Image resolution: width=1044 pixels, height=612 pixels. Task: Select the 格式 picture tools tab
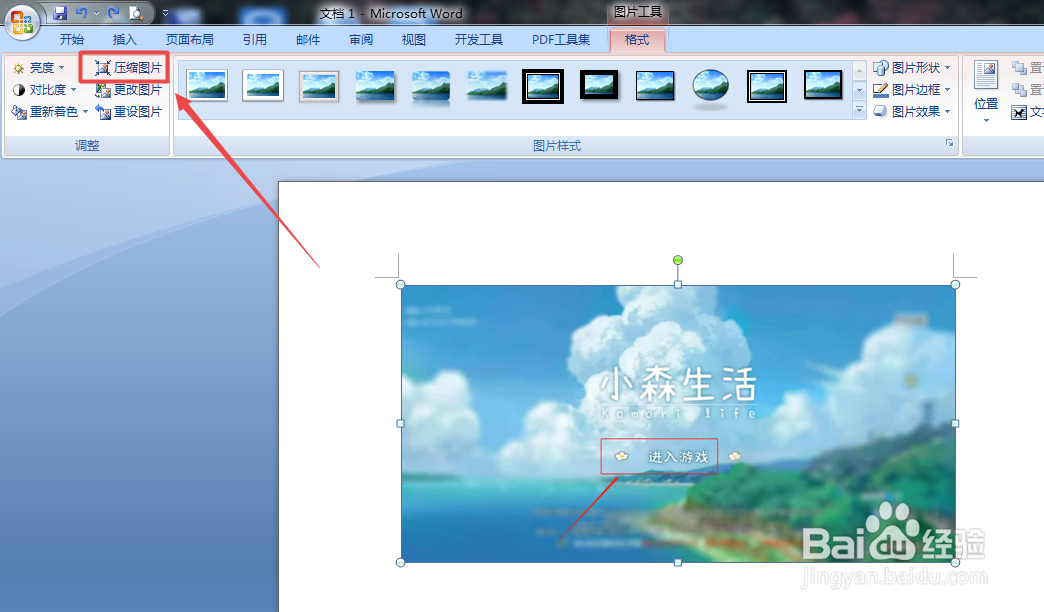click(637, 40)
